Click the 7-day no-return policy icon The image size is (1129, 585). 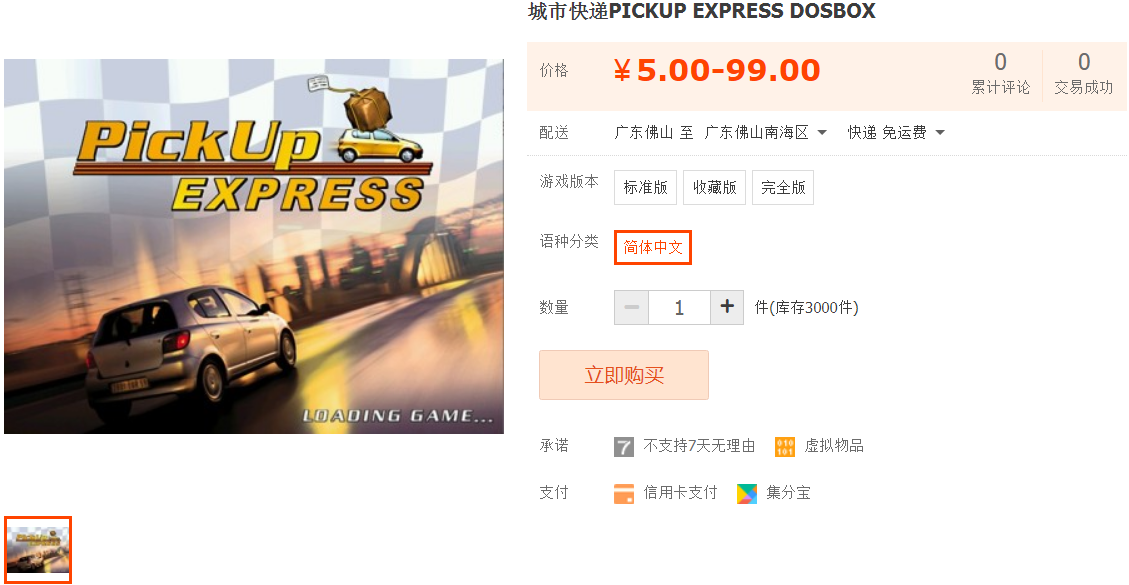tap(624, 447)
